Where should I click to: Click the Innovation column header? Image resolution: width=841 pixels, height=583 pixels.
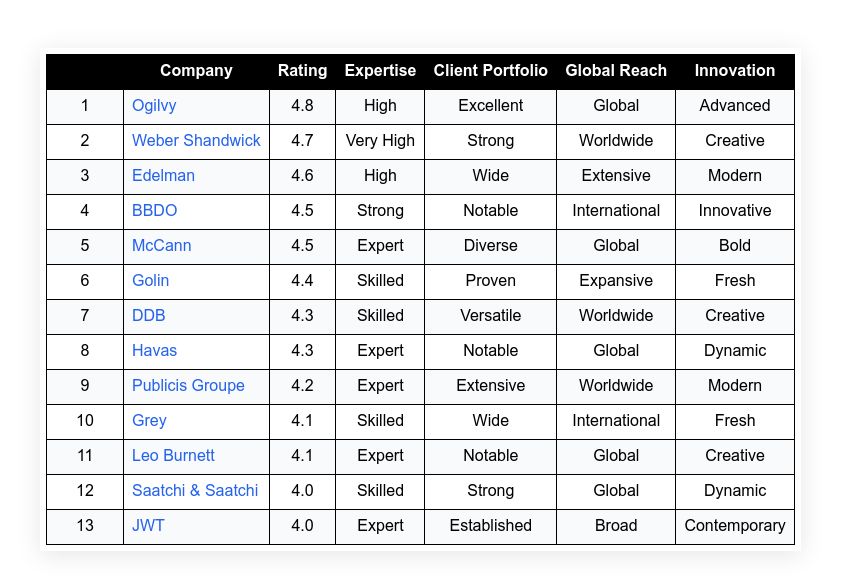coord(735,71)
